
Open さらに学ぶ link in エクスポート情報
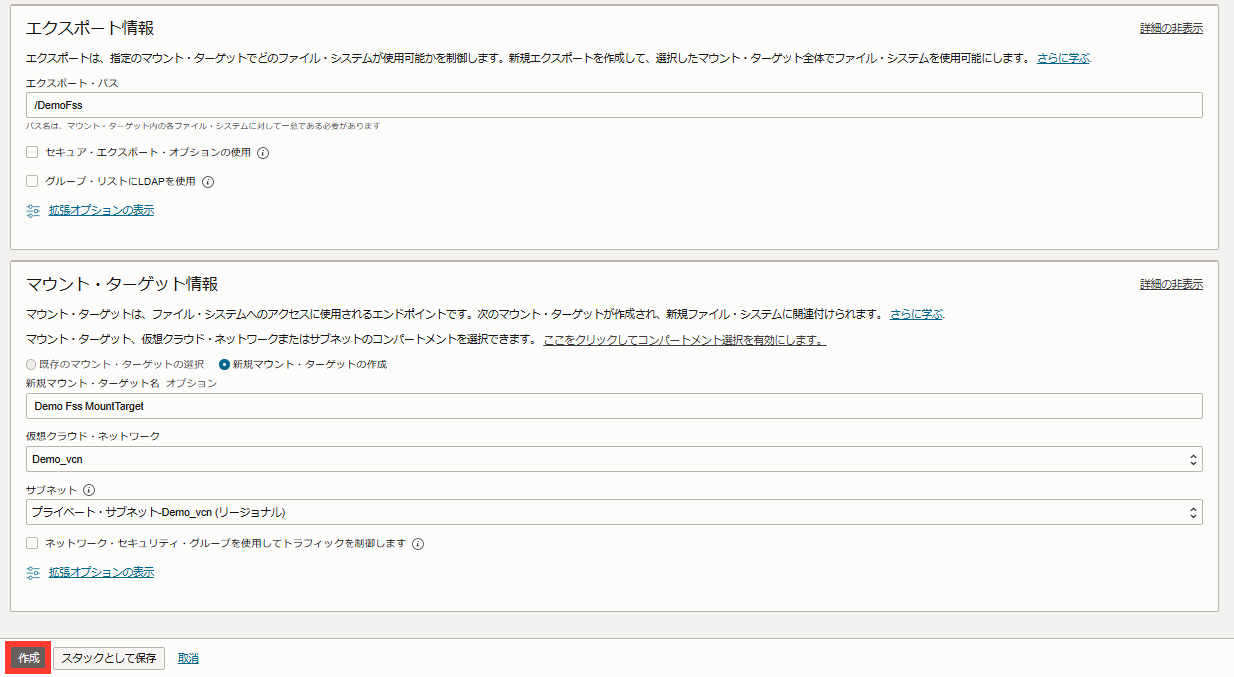[1063, 58]
